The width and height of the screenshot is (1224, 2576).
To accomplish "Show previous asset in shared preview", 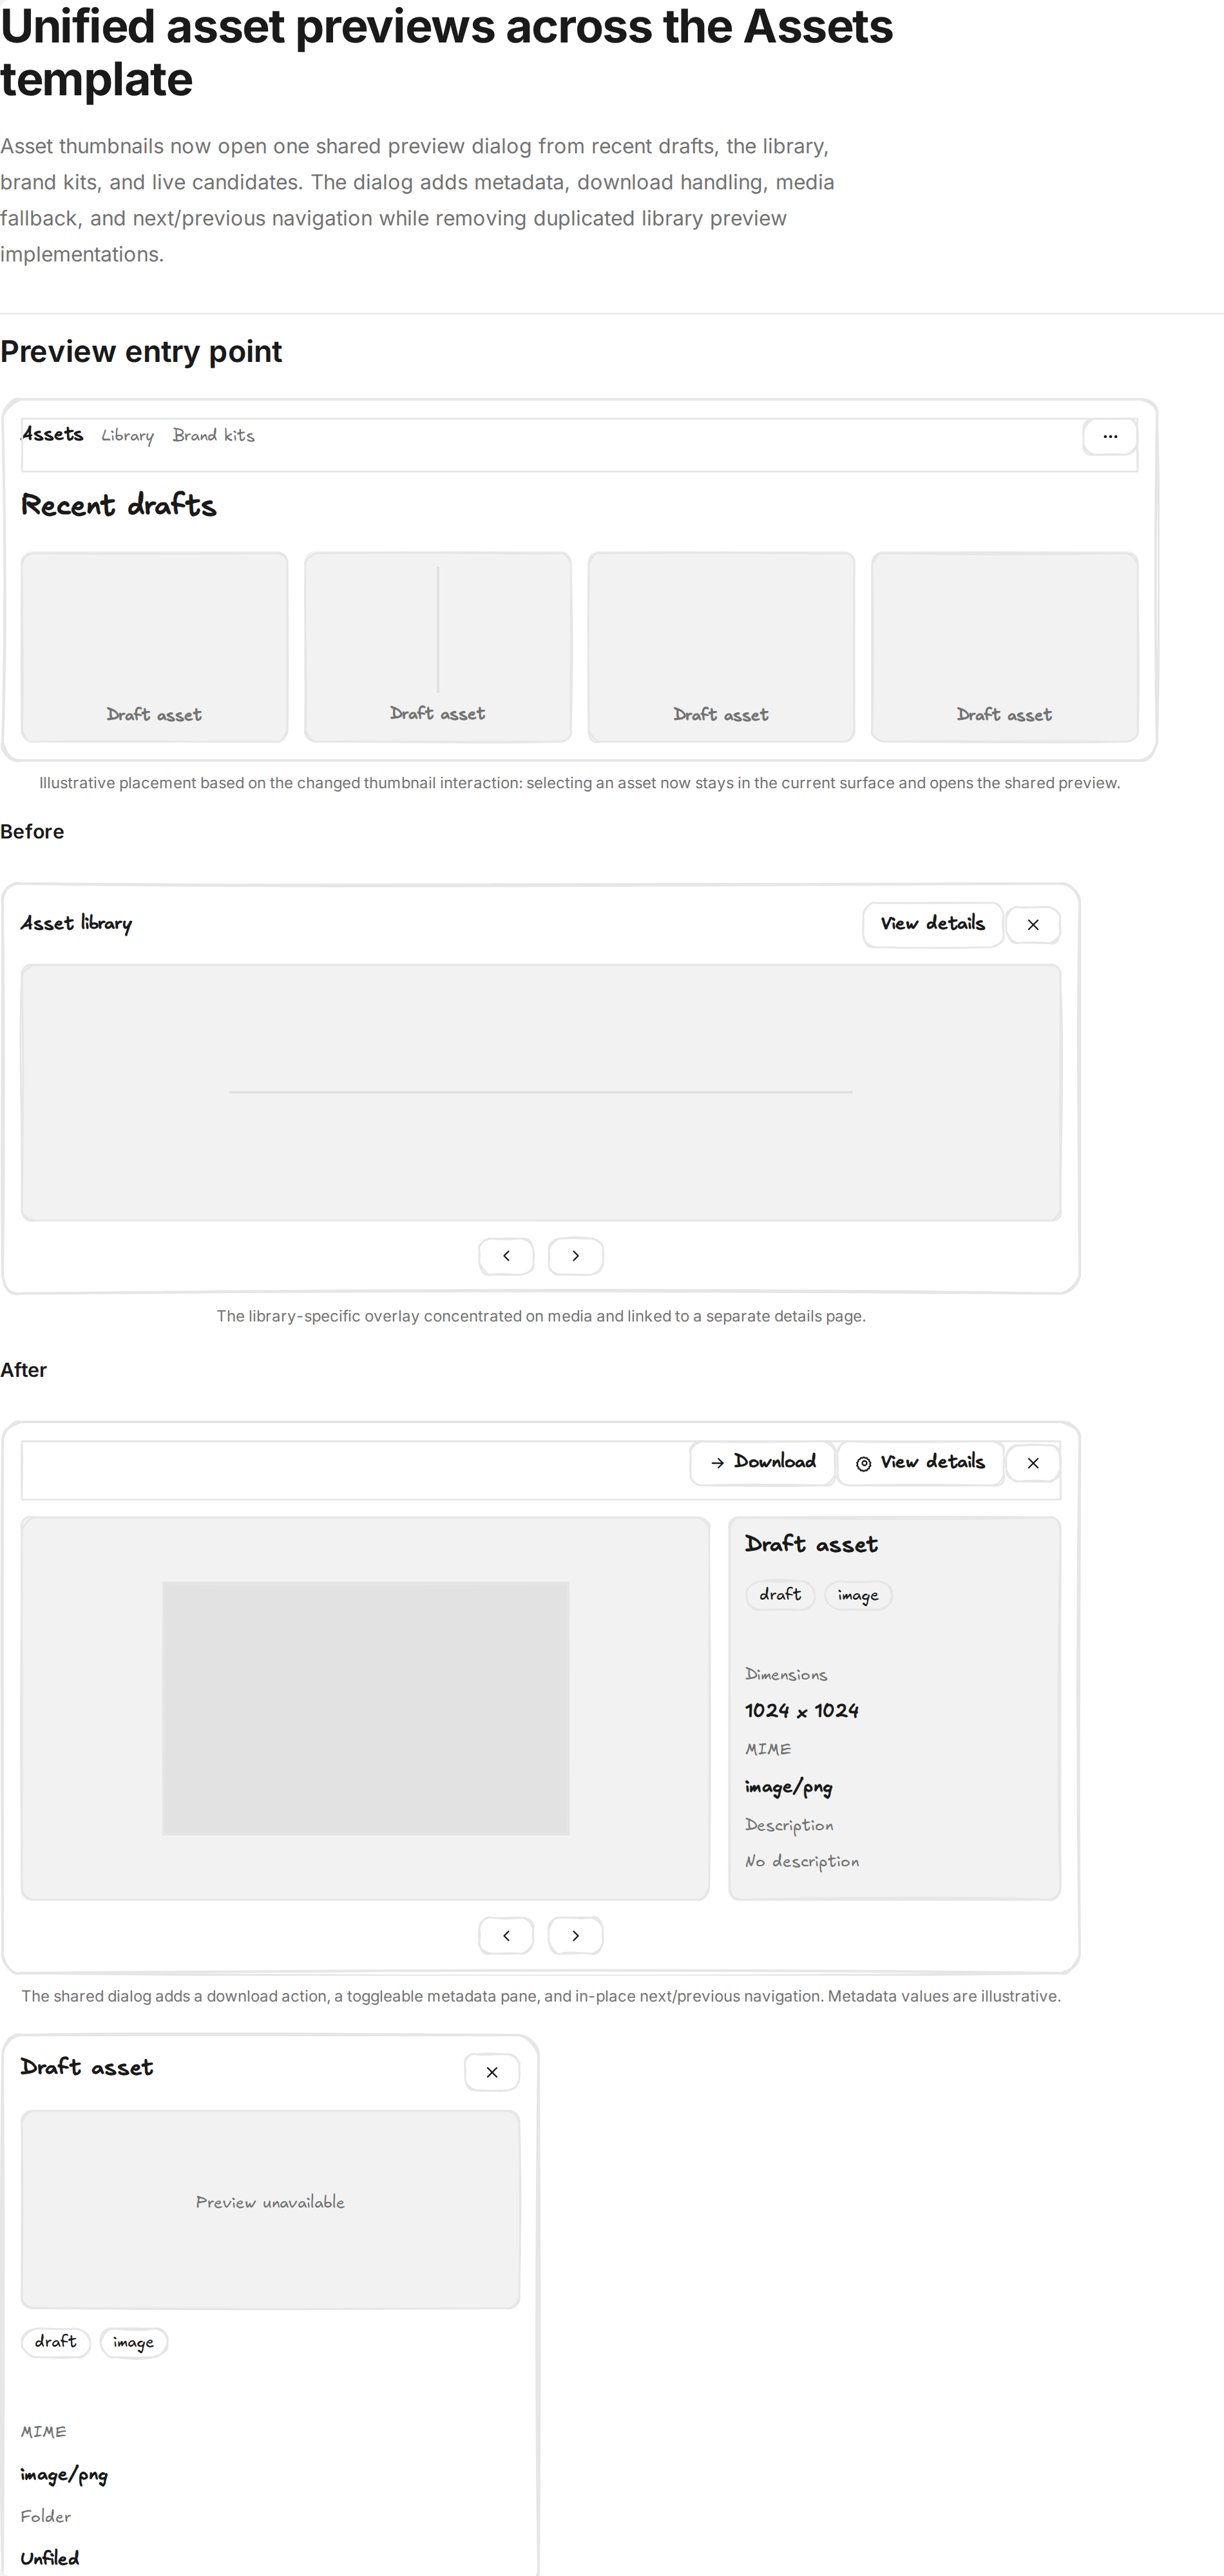I will click(x=506, y=1936).
